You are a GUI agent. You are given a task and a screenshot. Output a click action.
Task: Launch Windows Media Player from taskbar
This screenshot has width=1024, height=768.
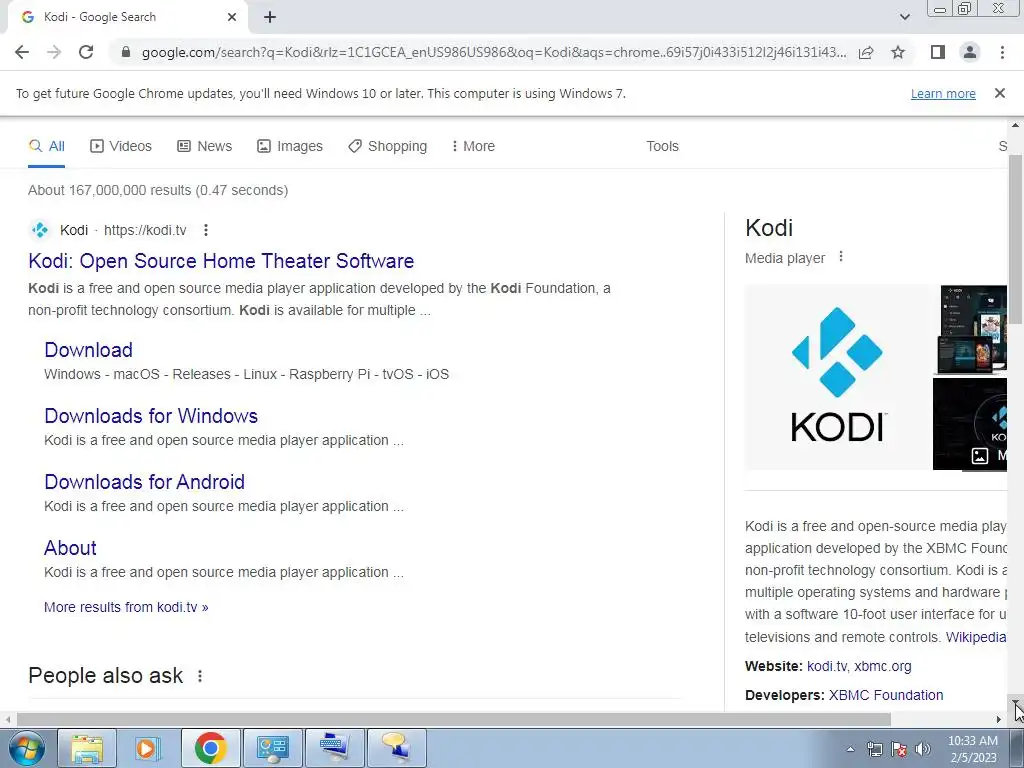click(x=148, y=748)
